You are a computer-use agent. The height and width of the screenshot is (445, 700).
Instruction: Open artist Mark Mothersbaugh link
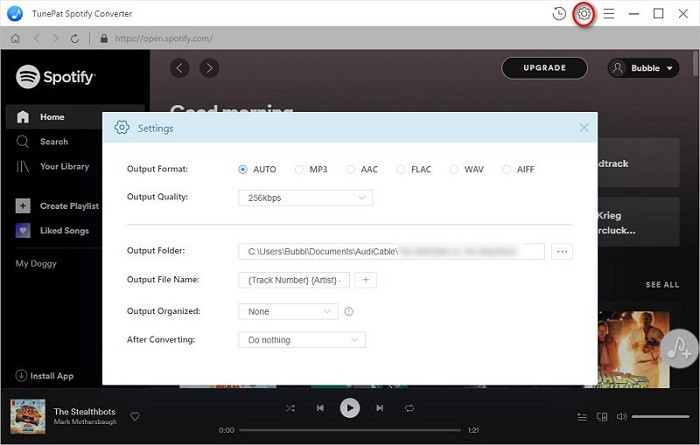click(85, 422)
